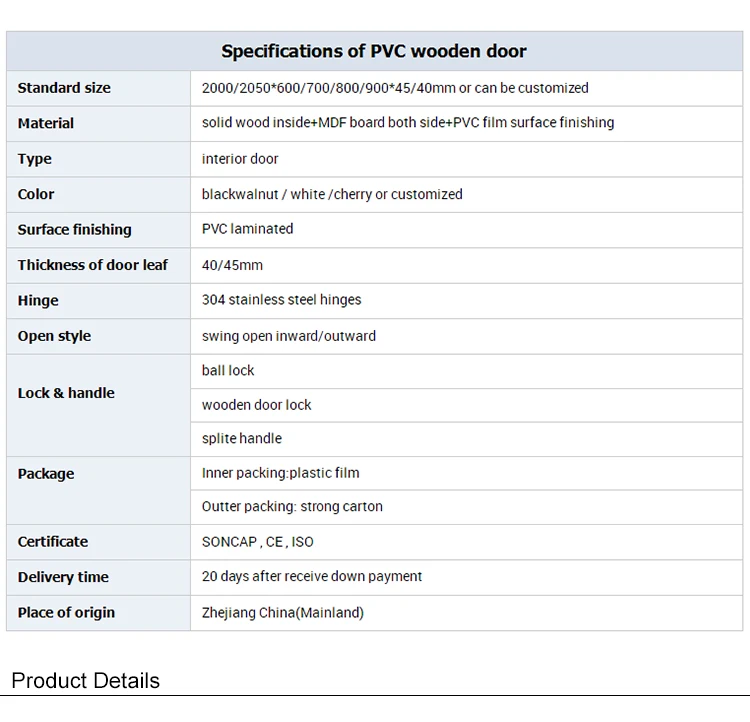750x722 pixels.
Task: Select the 'Lock & handle' row label
Action: click(x=66, y=393)
